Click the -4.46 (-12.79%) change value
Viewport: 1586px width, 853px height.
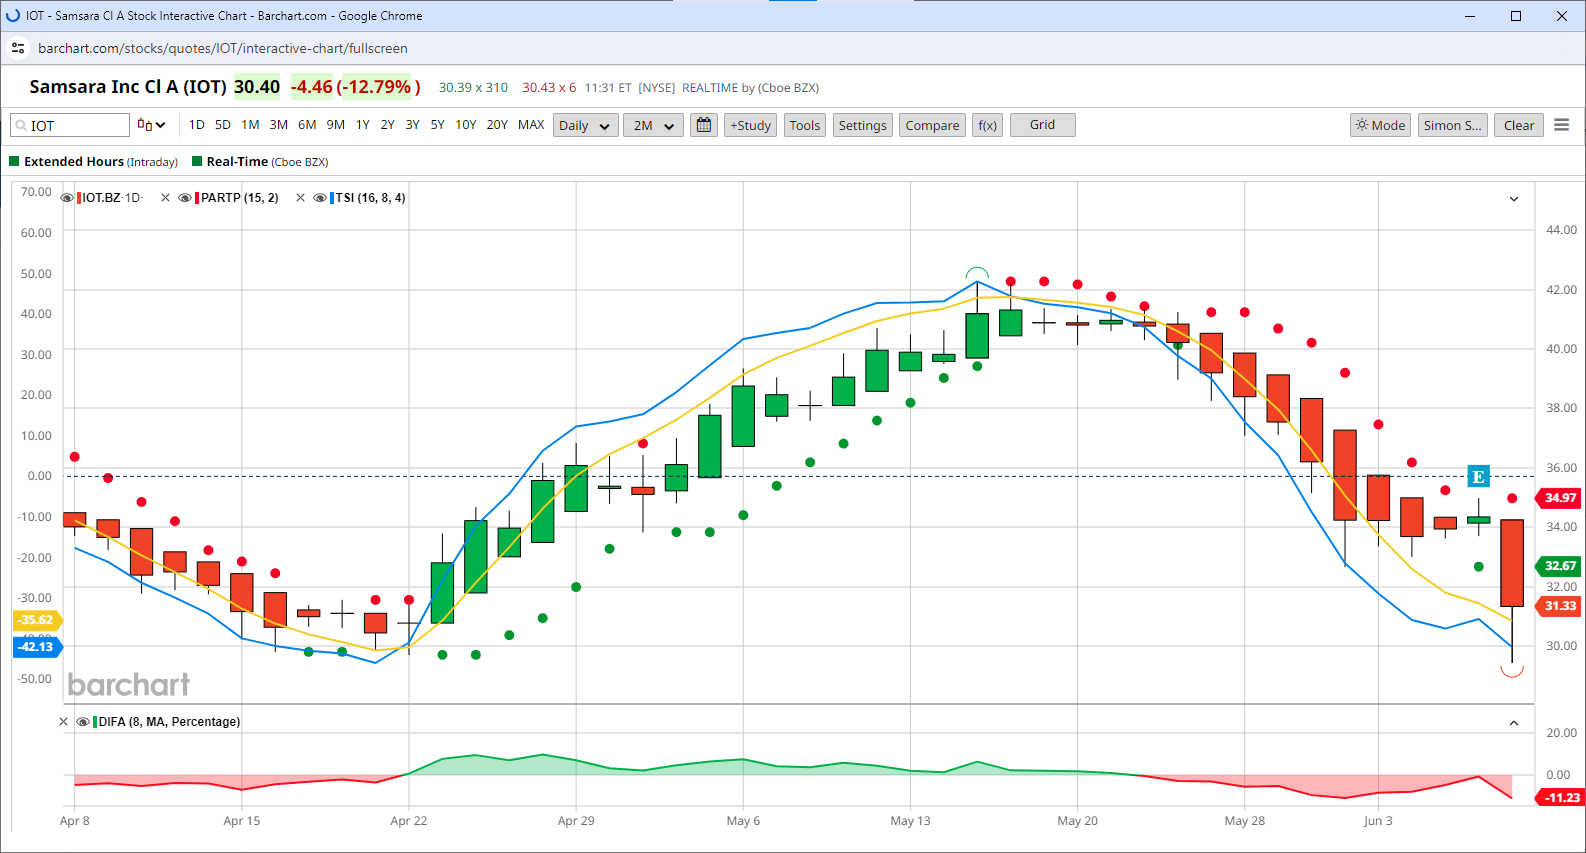coord(355,87)
